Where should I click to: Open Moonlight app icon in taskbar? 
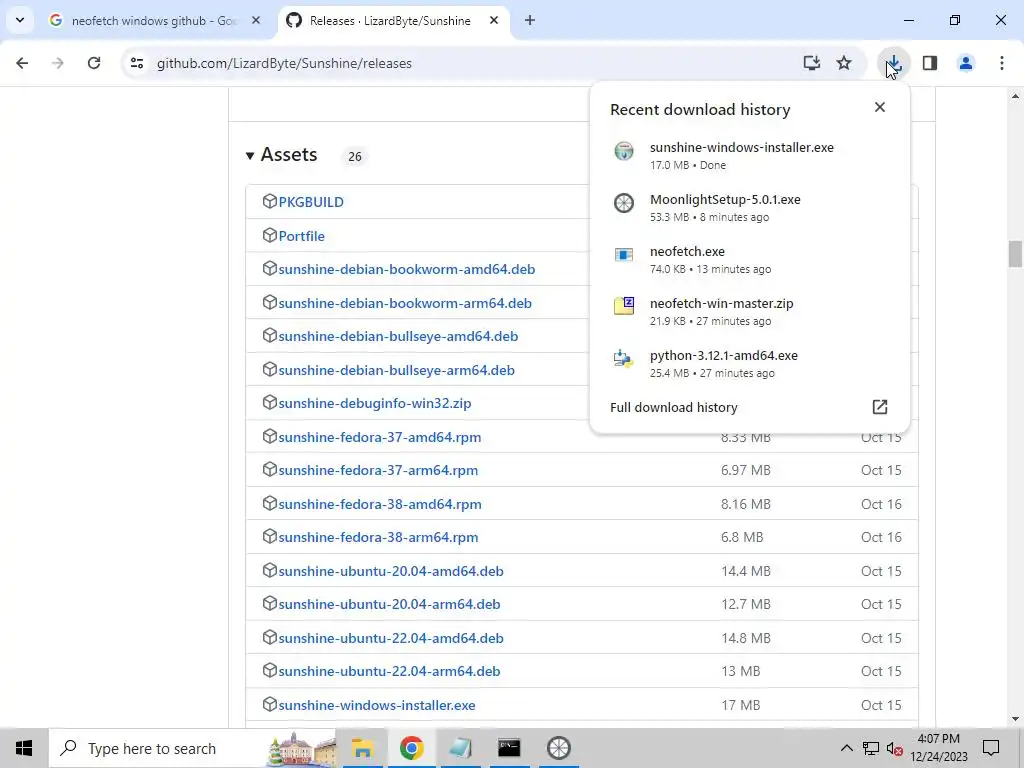tap(558, 748)
